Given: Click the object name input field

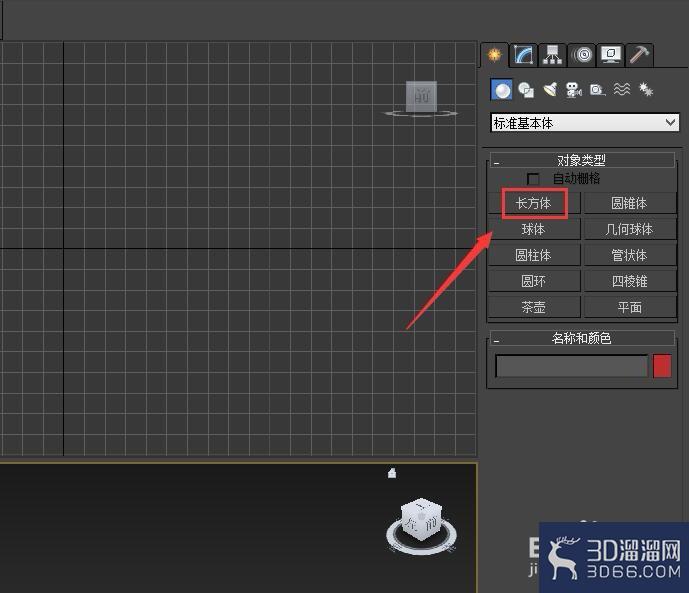Looking at the screenshot, I should tap(572, 366).
